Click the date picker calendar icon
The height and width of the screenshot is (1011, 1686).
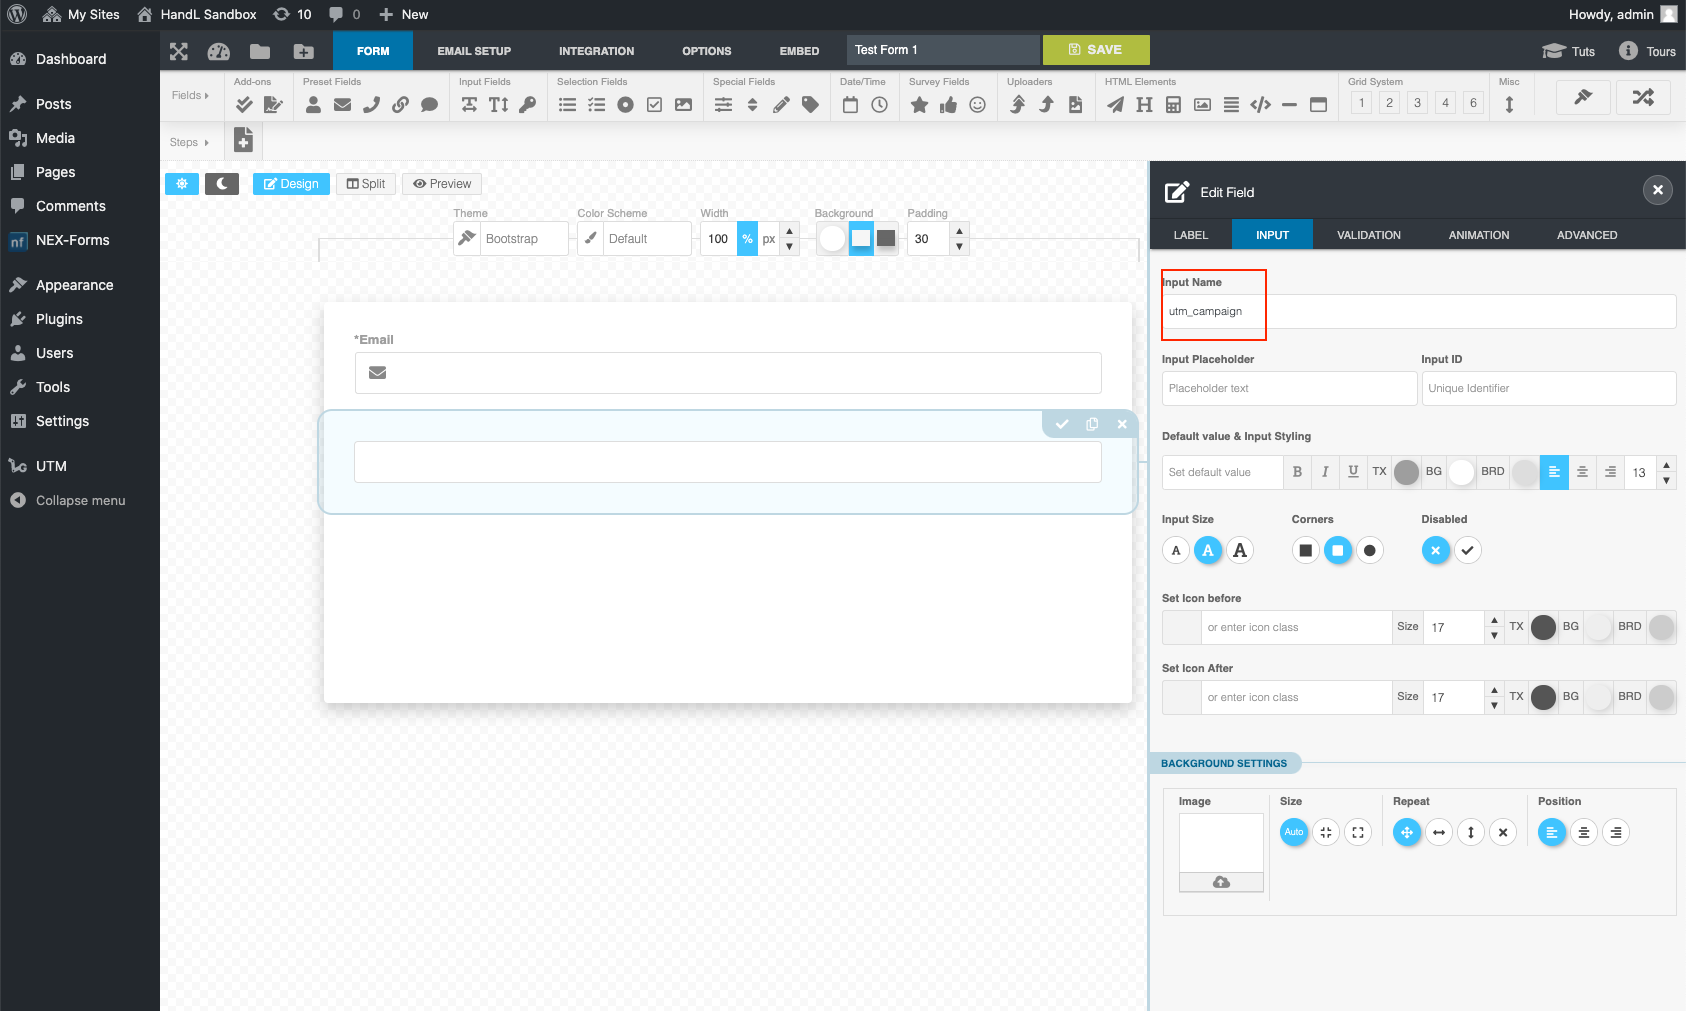(x=850, y=105)
